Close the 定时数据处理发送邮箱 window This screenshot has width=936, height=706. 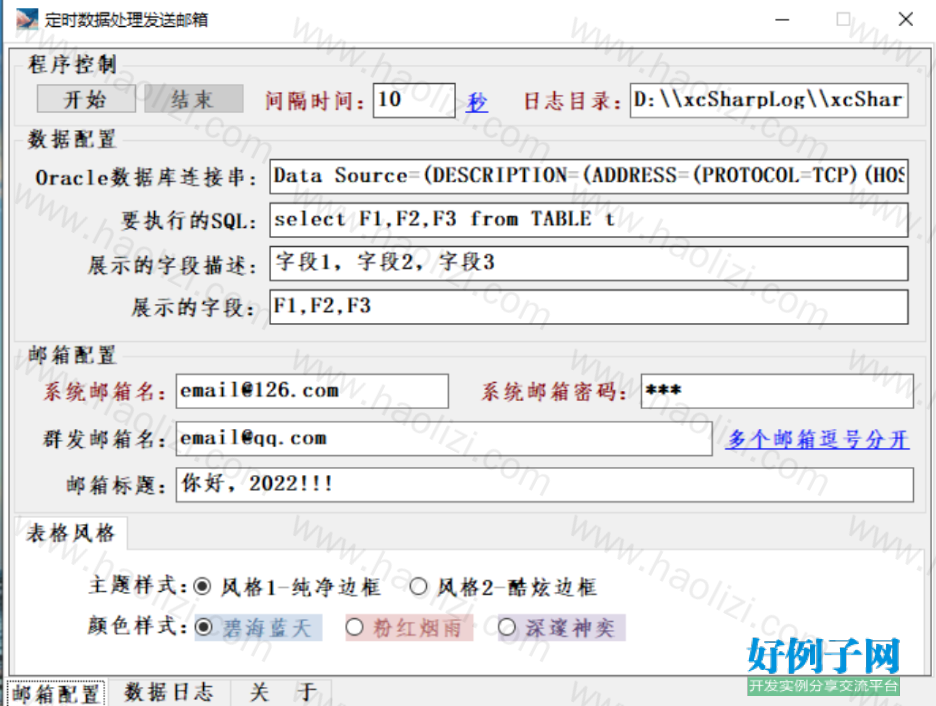(906, 20)
